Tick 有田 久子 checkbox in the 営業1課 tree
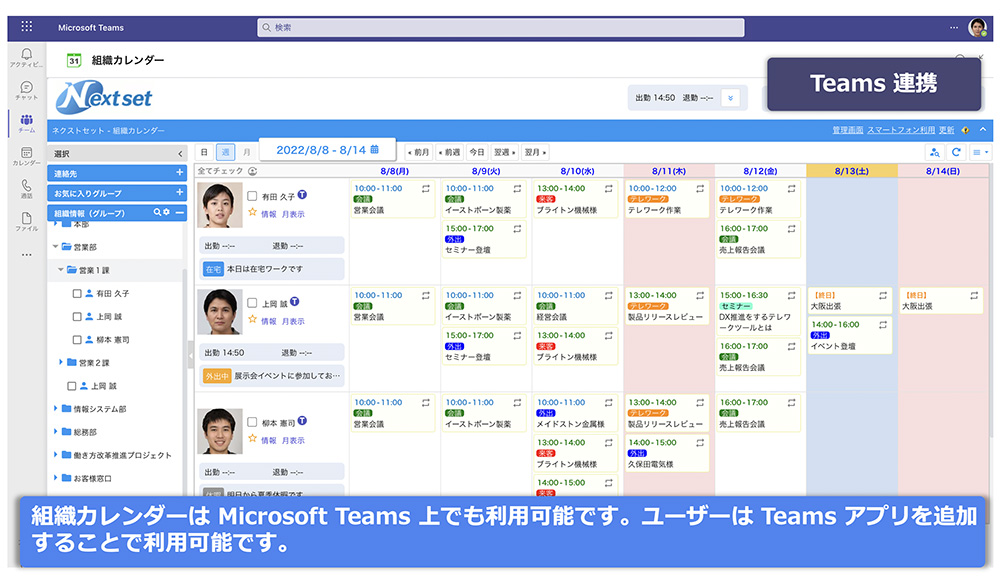 click(x=77, y=293)
